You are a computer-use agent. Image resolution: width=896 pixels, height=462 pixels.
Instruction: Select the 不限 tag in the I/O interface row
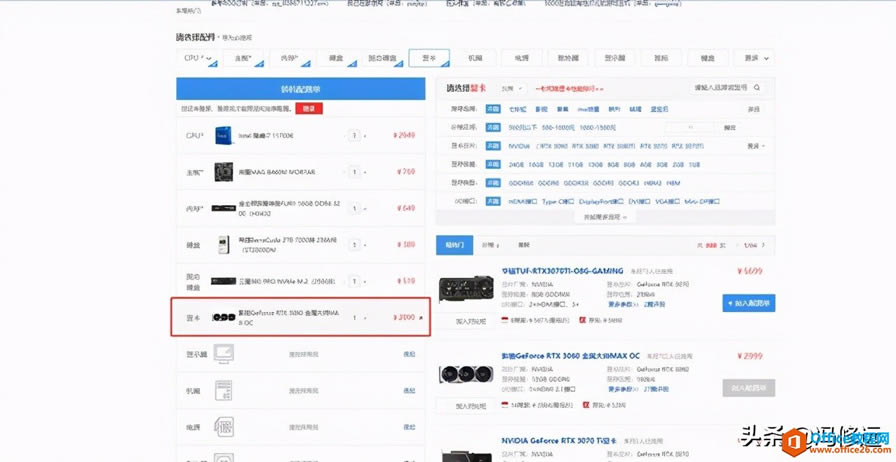[493, 201]
